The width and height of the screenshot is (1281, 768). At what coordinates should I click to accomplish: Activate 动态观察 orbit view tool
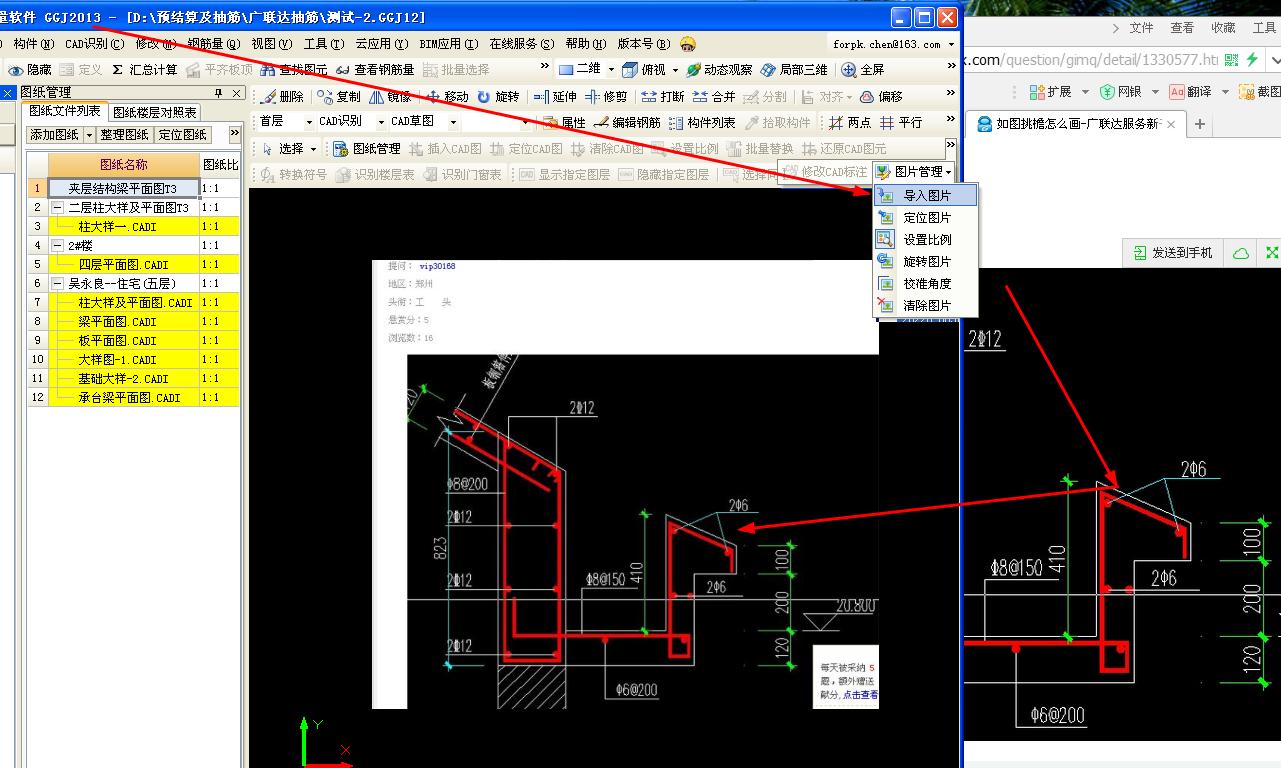point(719,70)
